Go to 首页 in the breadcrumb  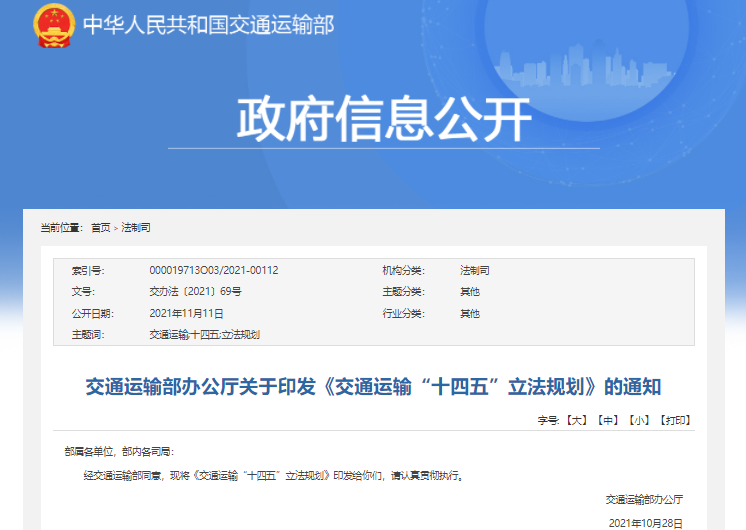(101, 228)
